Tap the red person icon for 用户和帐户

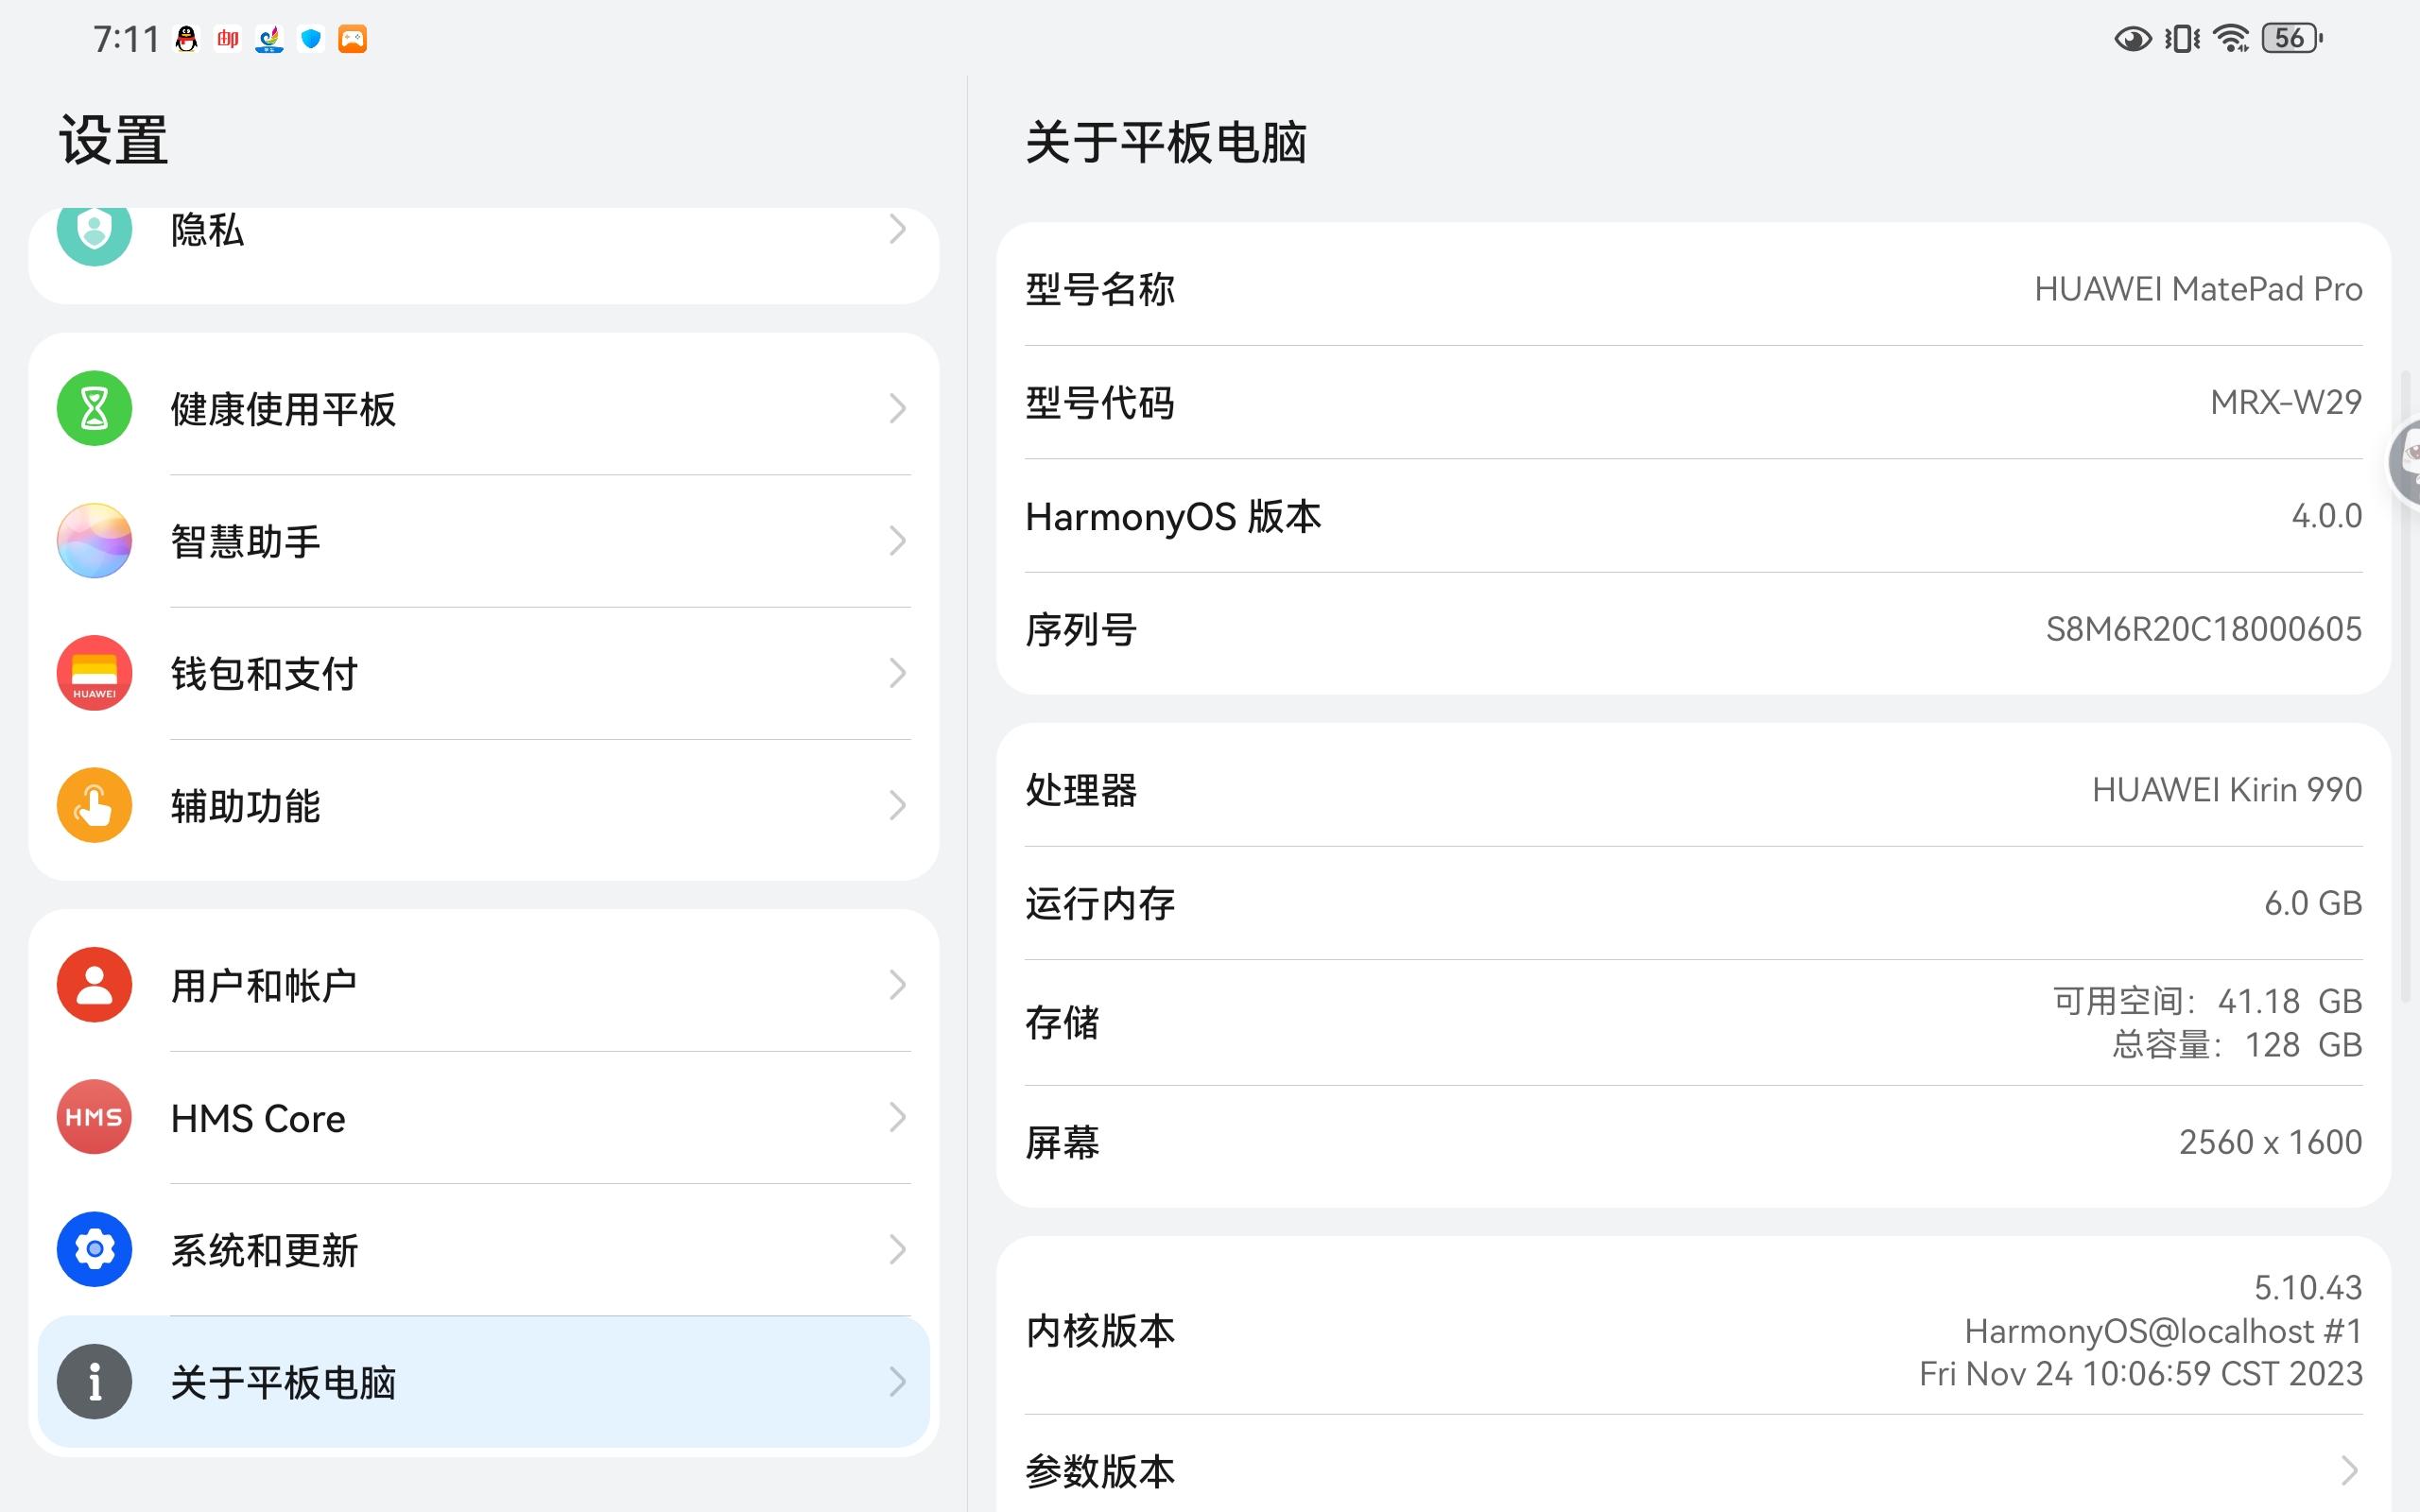coord(94,985)
